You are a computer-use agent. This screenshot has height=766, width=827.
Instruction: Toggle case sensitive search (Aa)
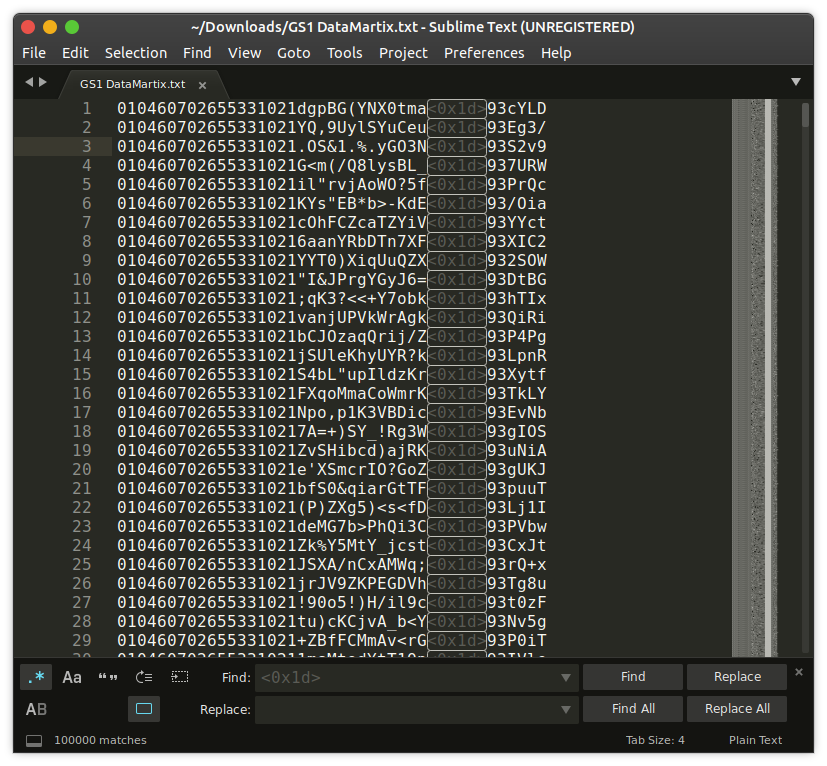tap(72, 677)
